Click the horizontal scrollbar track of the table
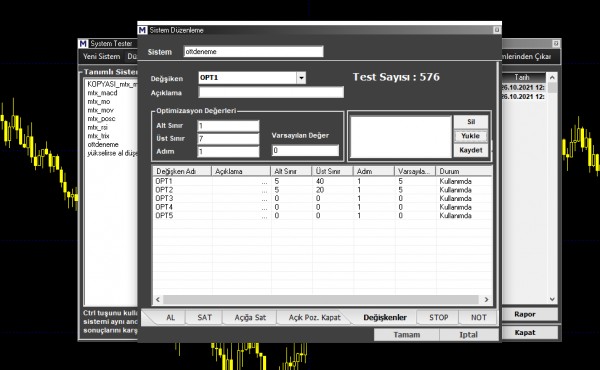The image size is (600, 370). (321, 300)
